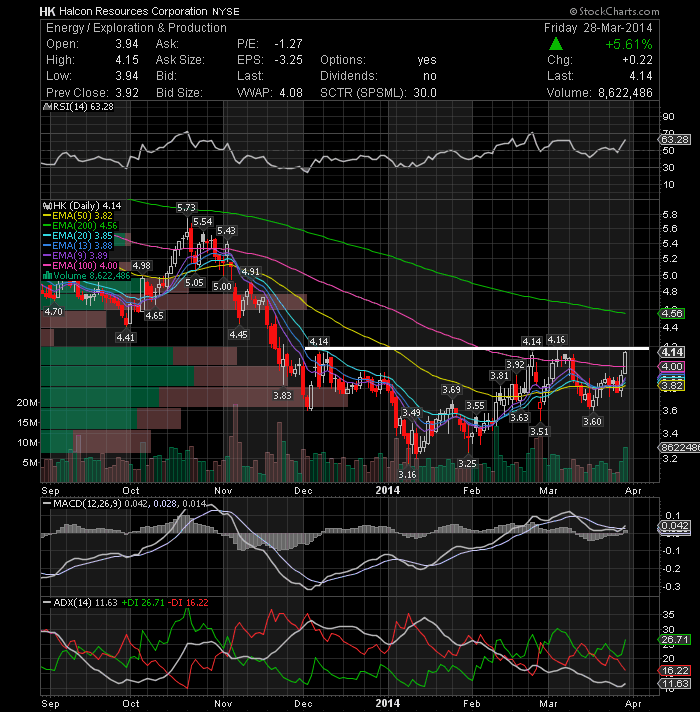
Task: Click the header Volume figure 8,622,486
Action: click(x=625, y=93)
